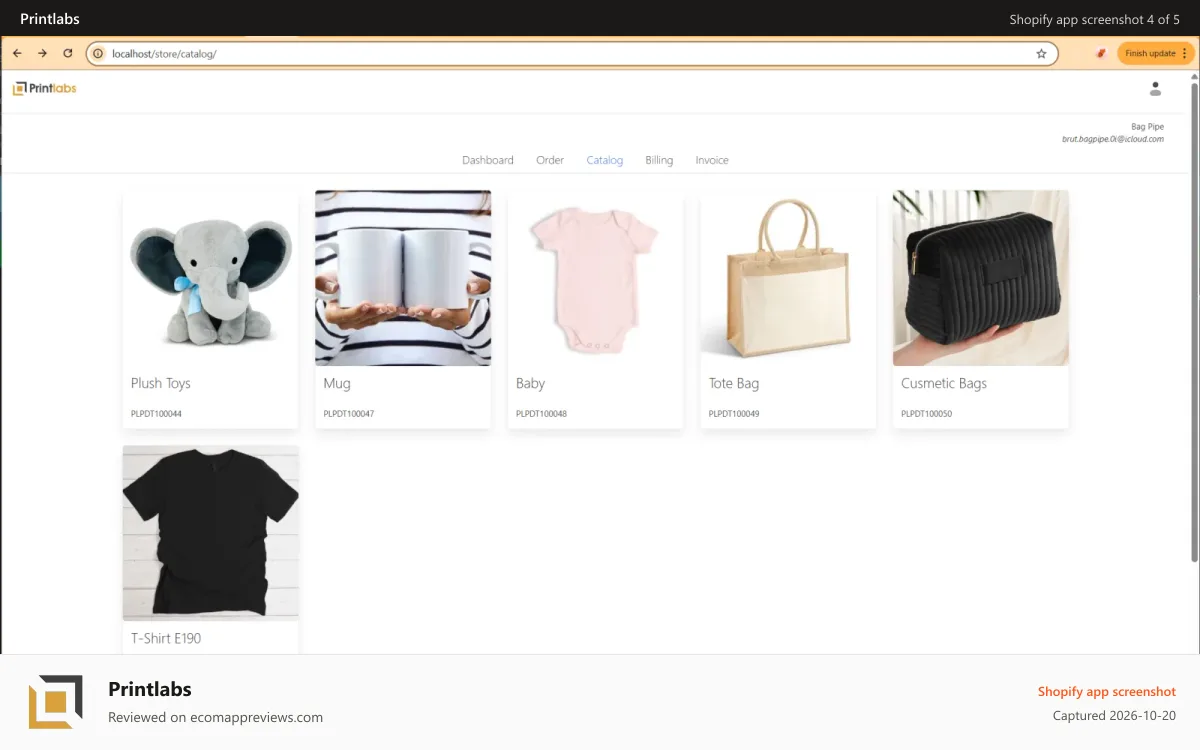Open the Dashboard tab
This screenshot has height=750, width=1200.
(488, 160)
